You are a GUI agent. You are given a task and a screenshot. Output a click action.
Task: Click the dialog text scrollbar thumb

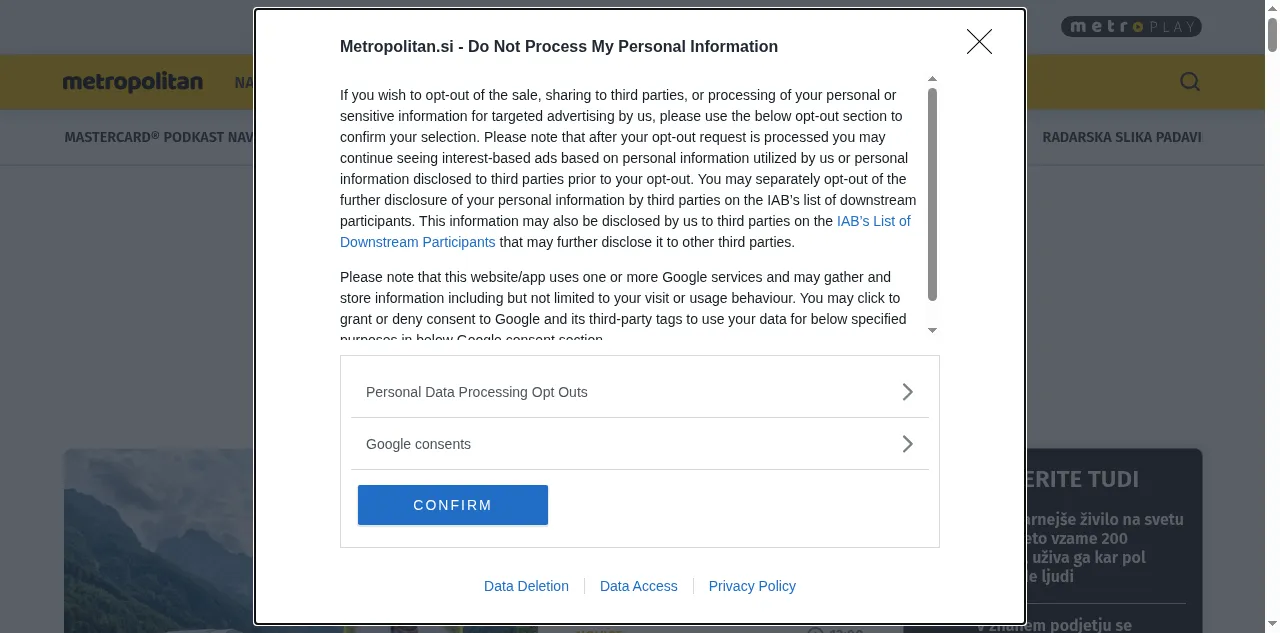tap(932, 194)
